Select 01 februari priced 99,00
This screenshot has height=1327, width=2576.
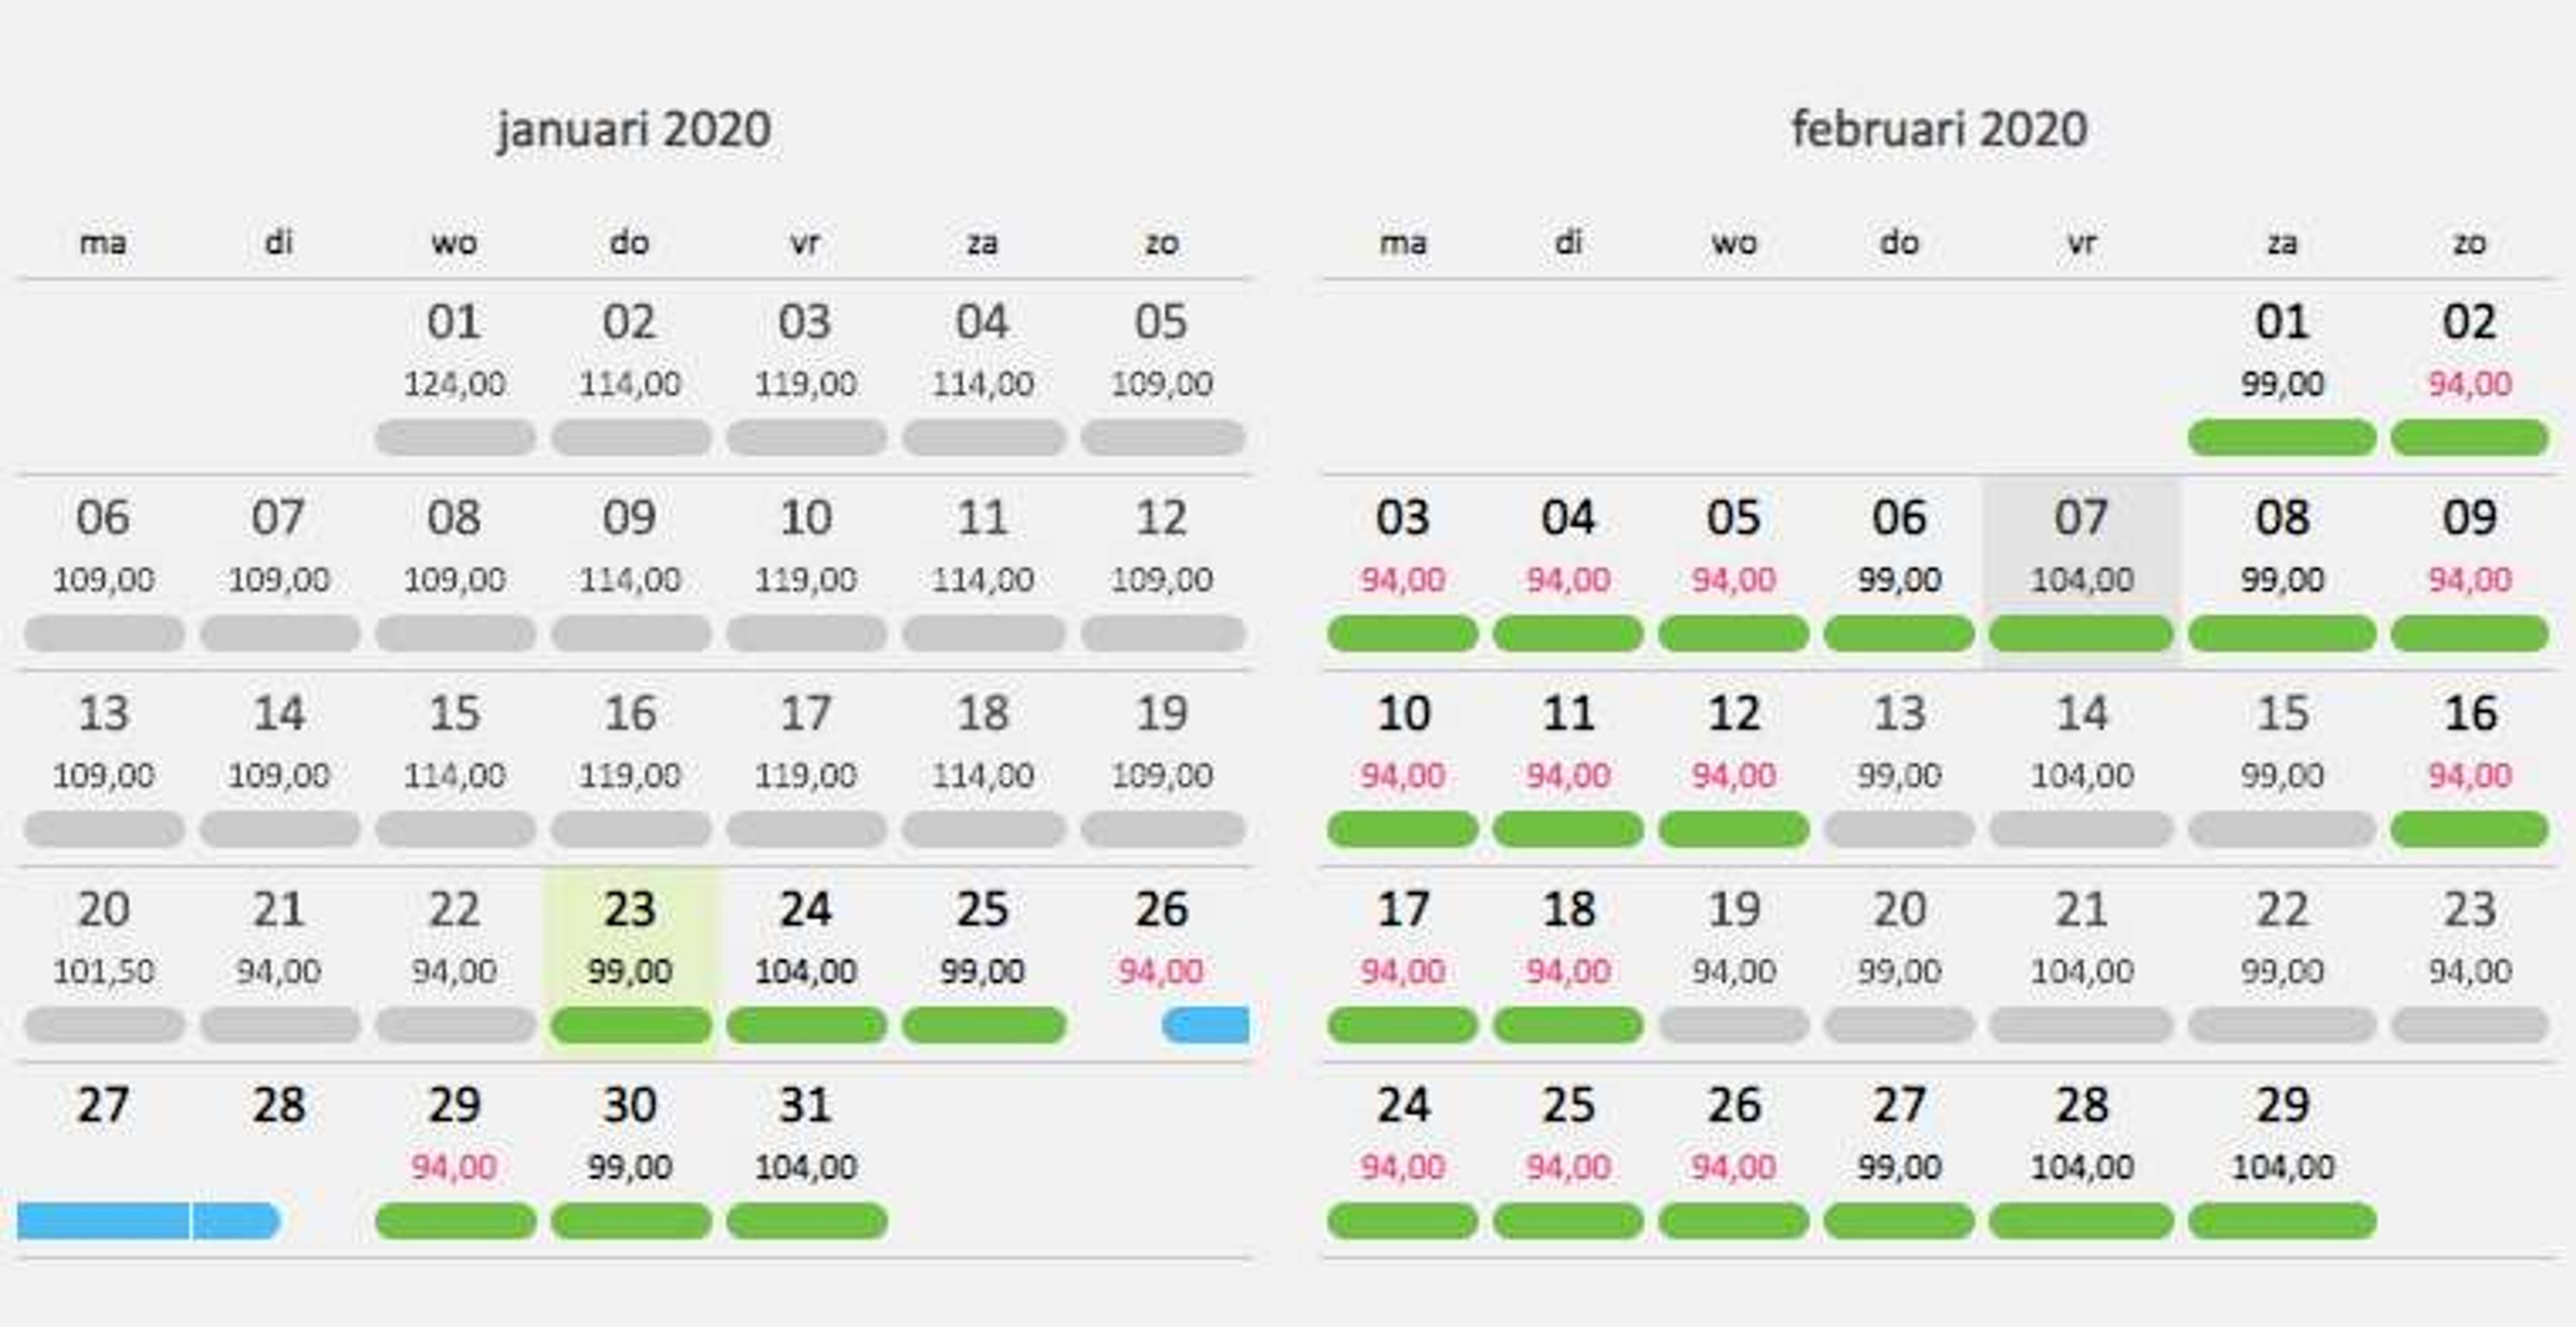click(x=2282, y=370)
